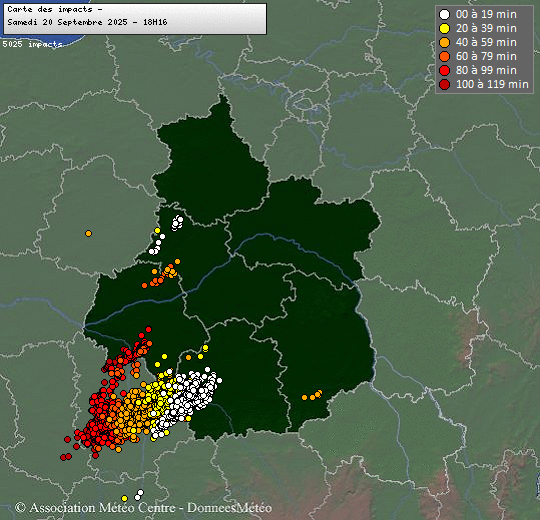This screenshot has height=520, width=540.
Task: Click the '5025 impacts' counter text
Action: point(32,44)
